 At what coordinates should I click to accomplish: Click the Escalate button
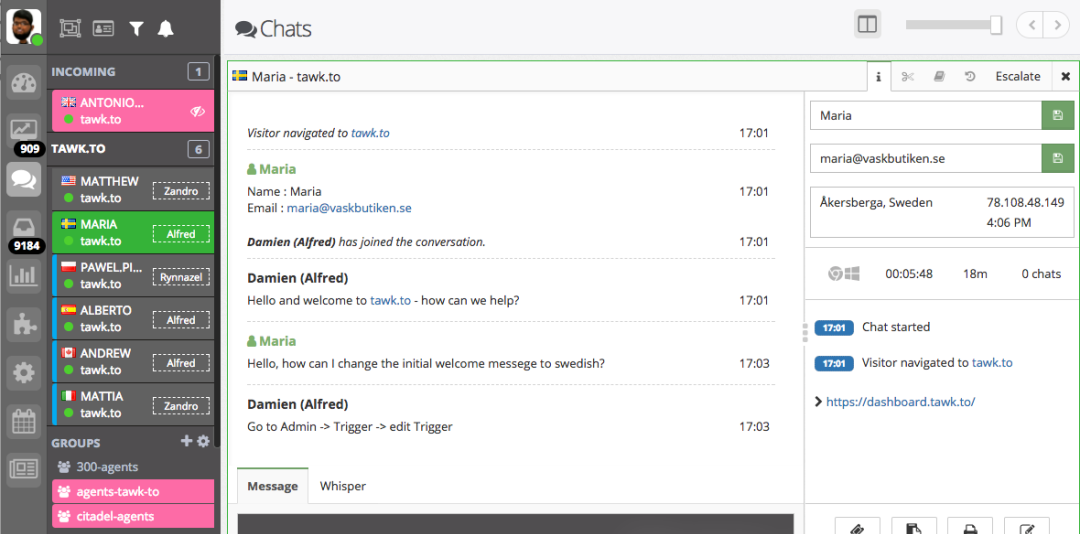point(1018,76)
